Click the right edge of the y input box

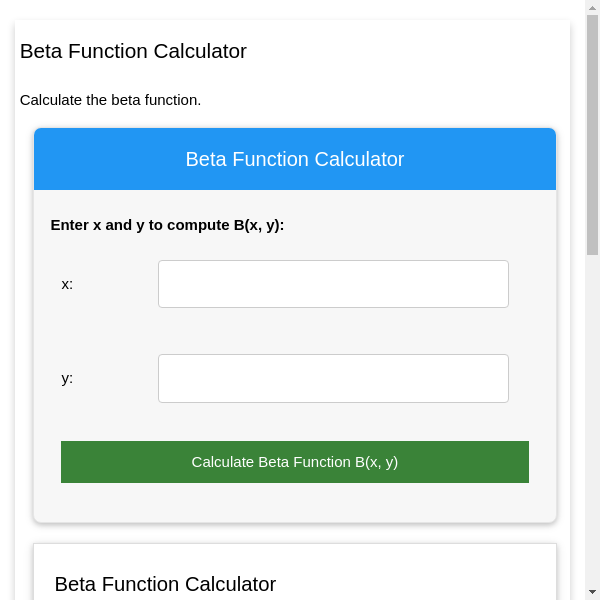click(502, 378)
